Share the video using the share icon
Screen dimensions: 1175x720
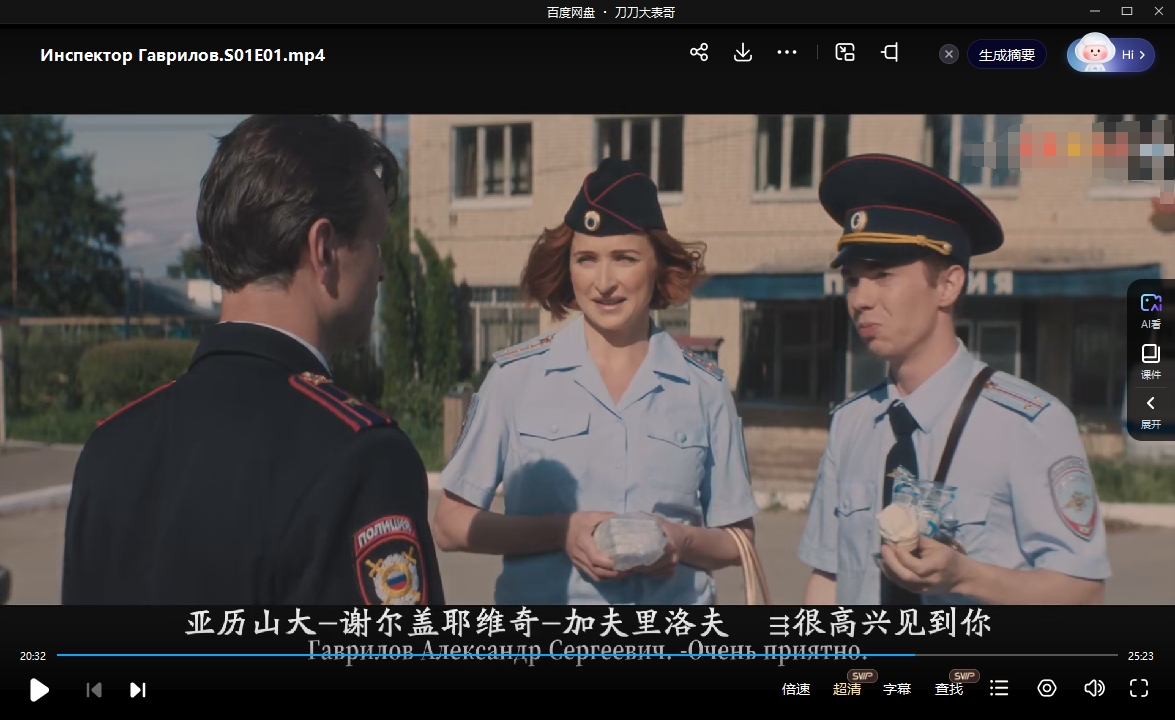699,53
